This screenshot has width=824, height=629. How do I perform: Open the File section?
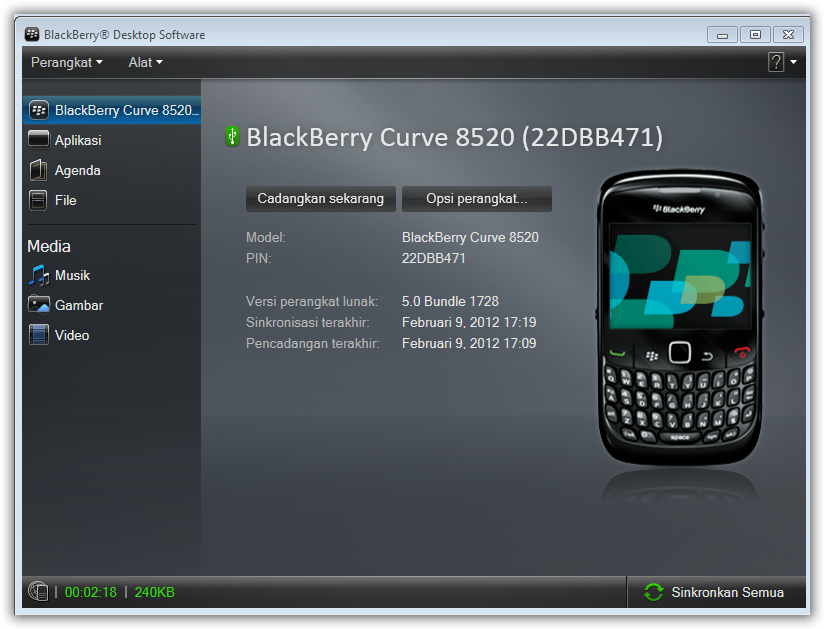click(112, 200)
